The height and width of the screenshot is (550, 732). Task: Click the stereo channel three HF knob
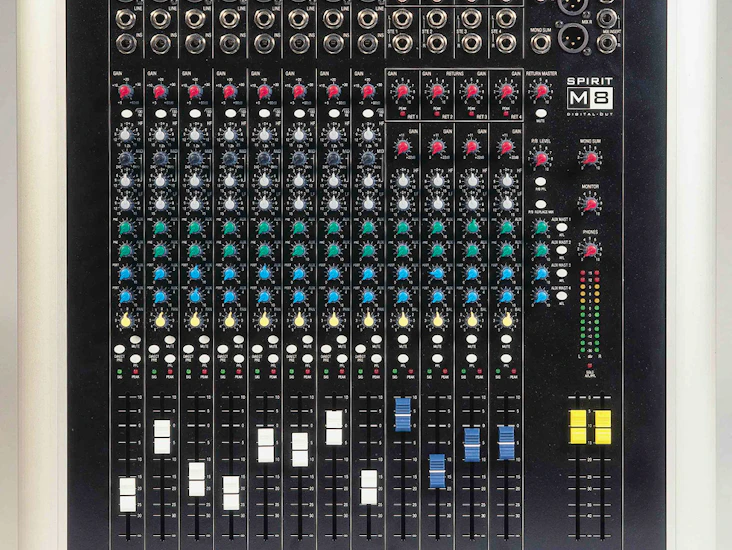472,181
